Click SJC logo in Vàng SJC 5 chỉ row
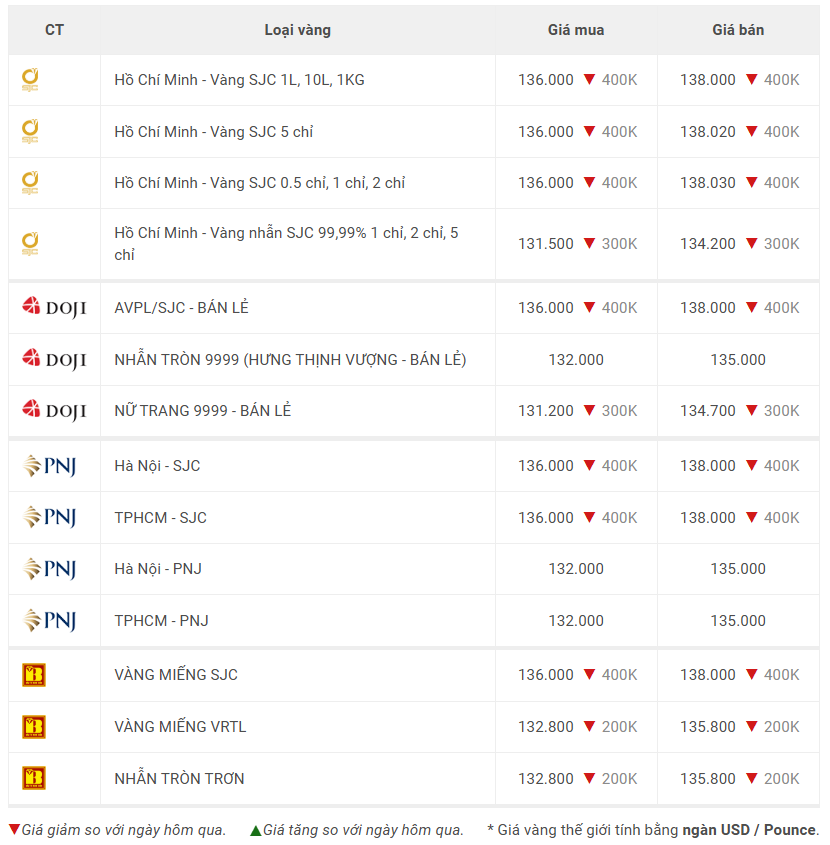The height and width of the screenshot is (845, 830). coord(31,131)
